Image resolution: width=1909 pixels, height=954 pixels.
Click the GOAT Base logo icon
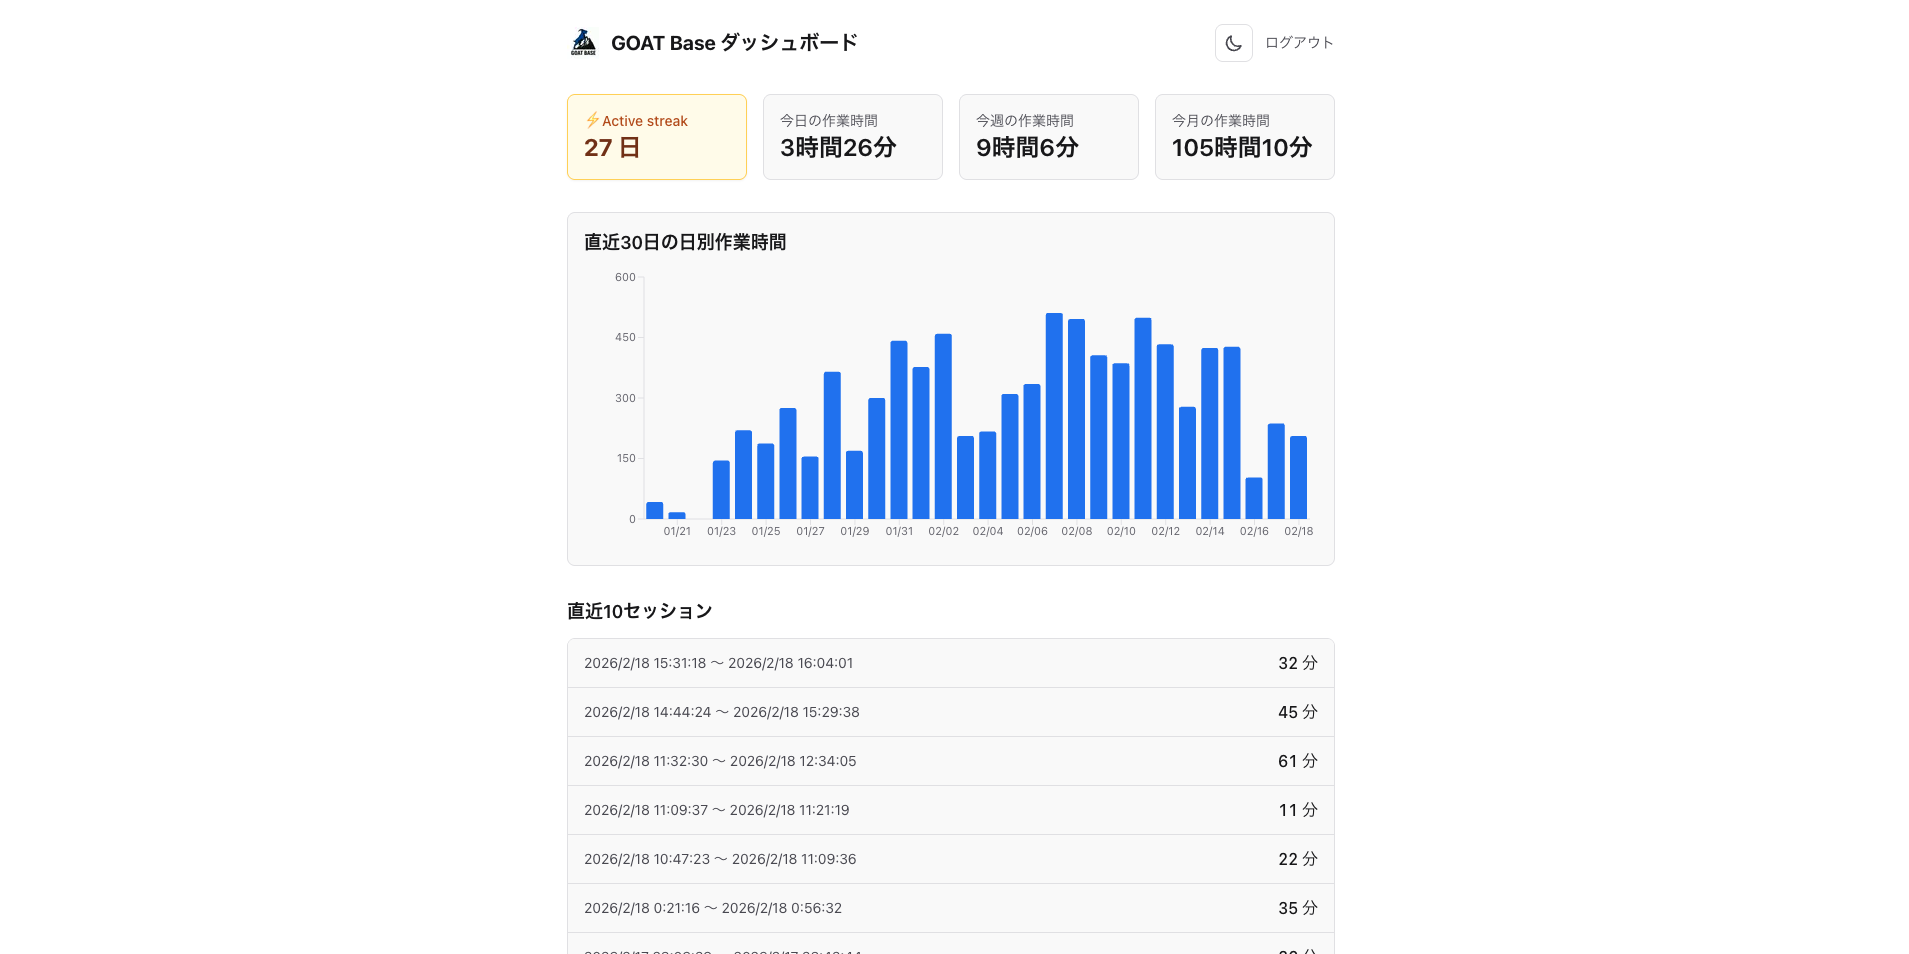(583, 42)
